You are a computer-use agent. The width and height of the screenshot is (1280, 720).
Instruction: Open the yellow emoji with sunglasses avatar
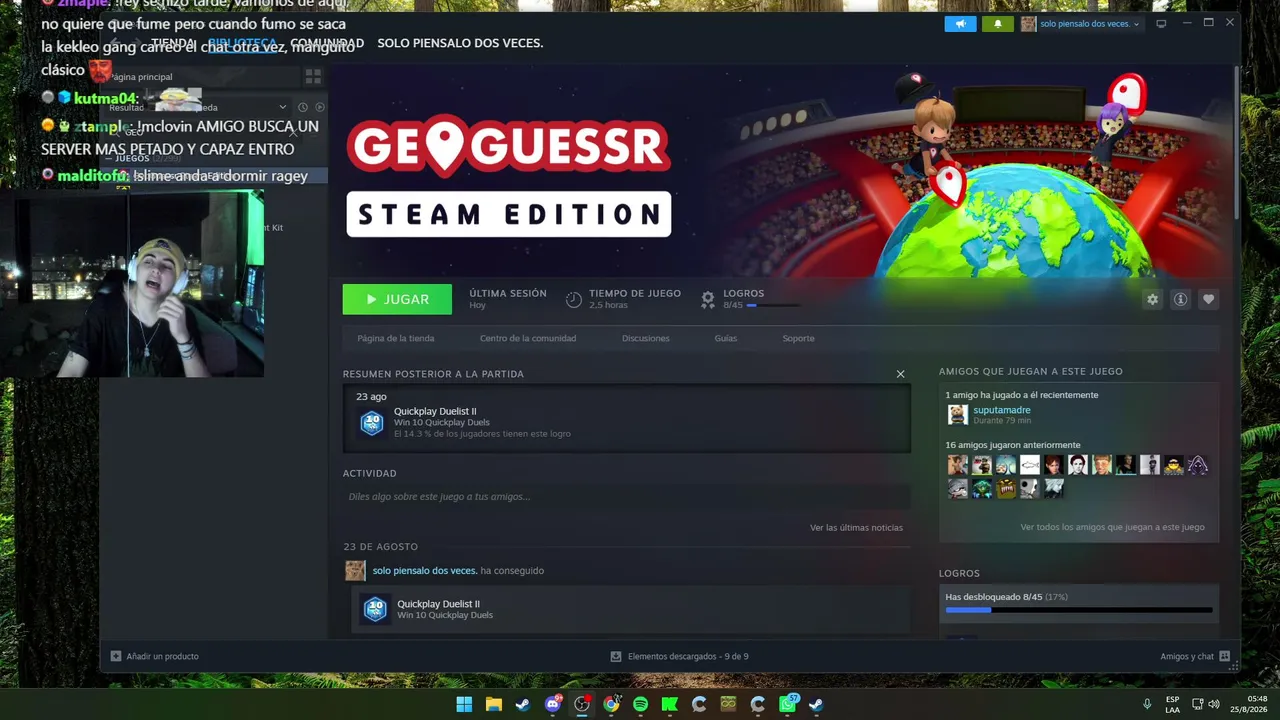[1174, 465]
